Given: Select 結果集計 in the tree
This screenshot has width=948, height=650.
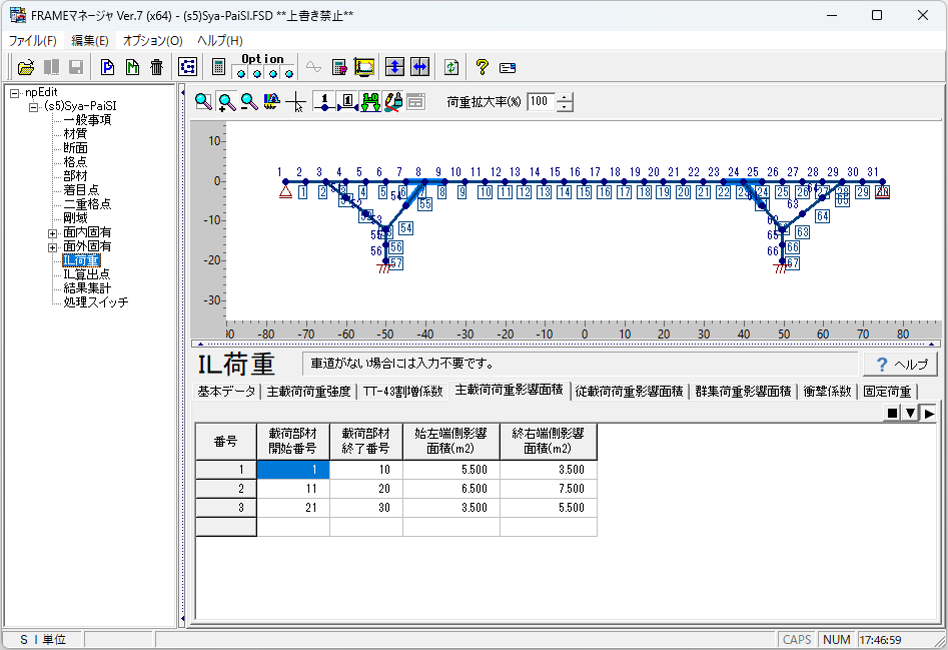Looking at the screenshot, I should click(87, 288).
